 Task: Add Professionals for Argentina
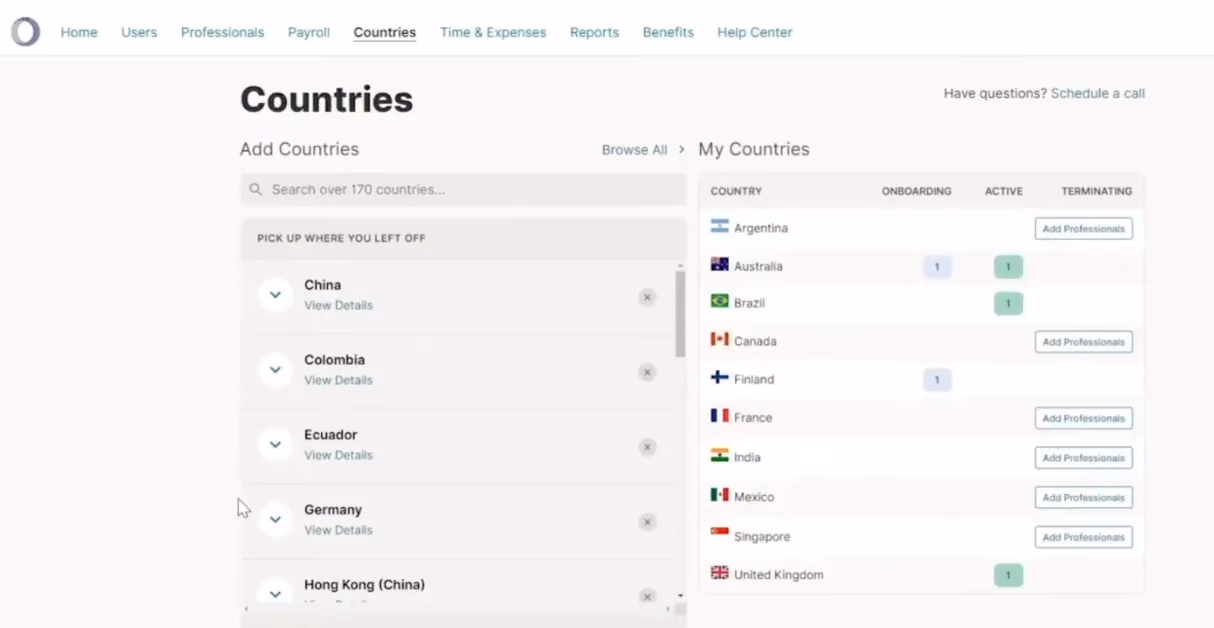click(x=1083, y=229)
